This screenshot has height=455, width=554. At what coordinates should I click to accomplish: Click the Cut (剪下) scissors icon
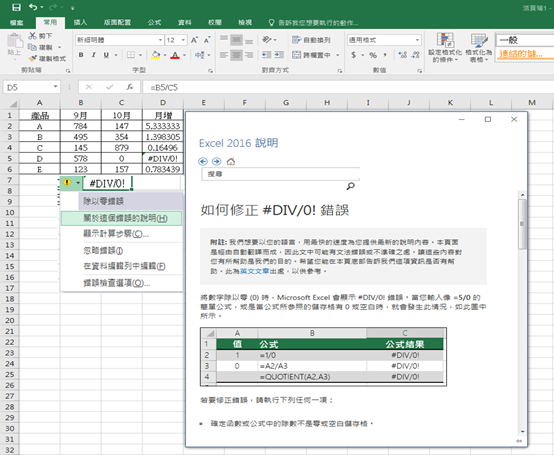(x=33, y=36)
